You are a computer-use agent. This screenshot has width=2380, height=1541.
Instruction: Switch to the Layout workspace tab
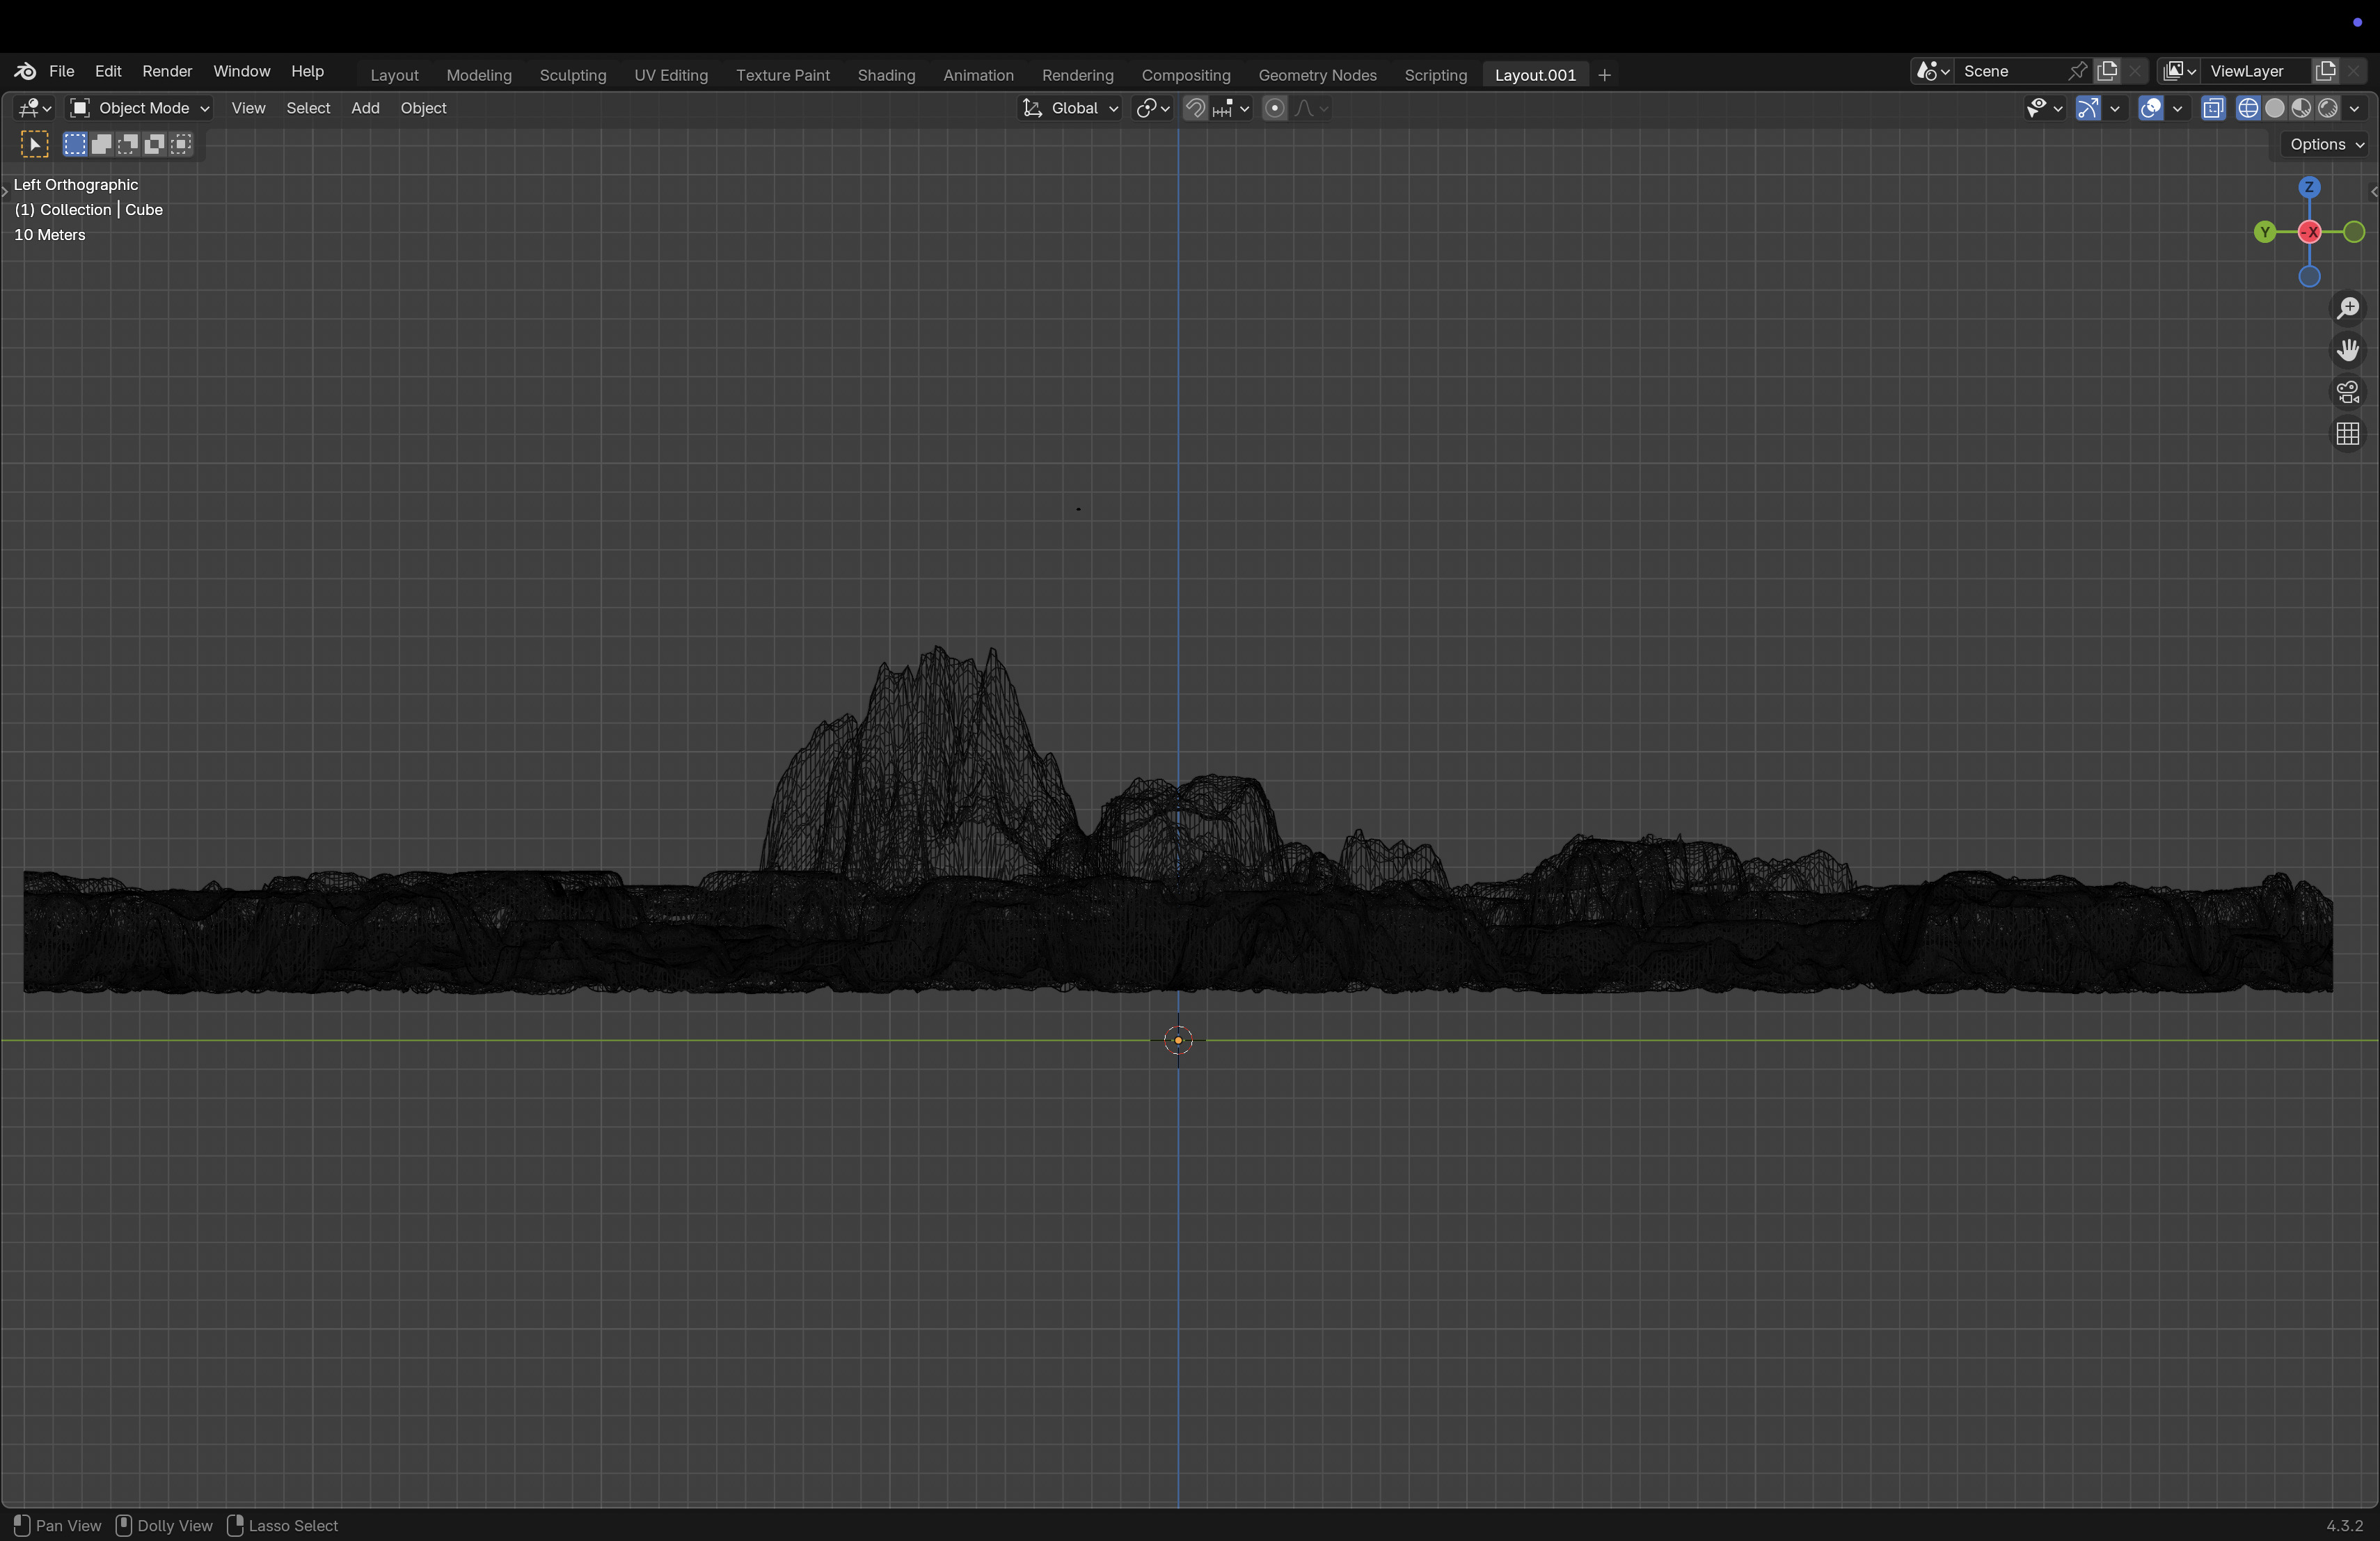coord(394,75)
